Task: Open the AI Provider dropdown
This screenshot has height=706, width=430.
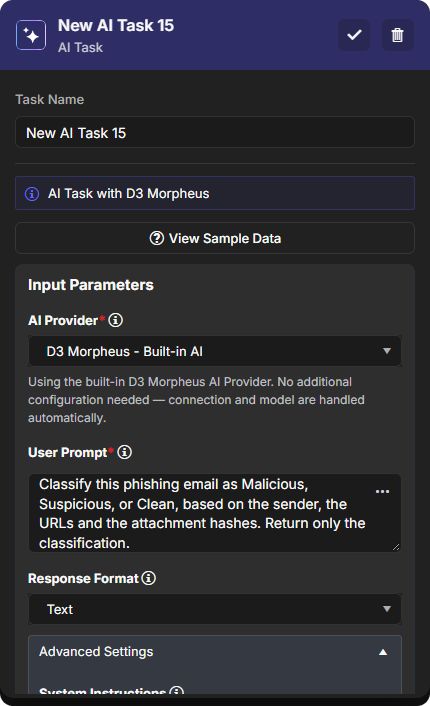Action: (215, 351)
